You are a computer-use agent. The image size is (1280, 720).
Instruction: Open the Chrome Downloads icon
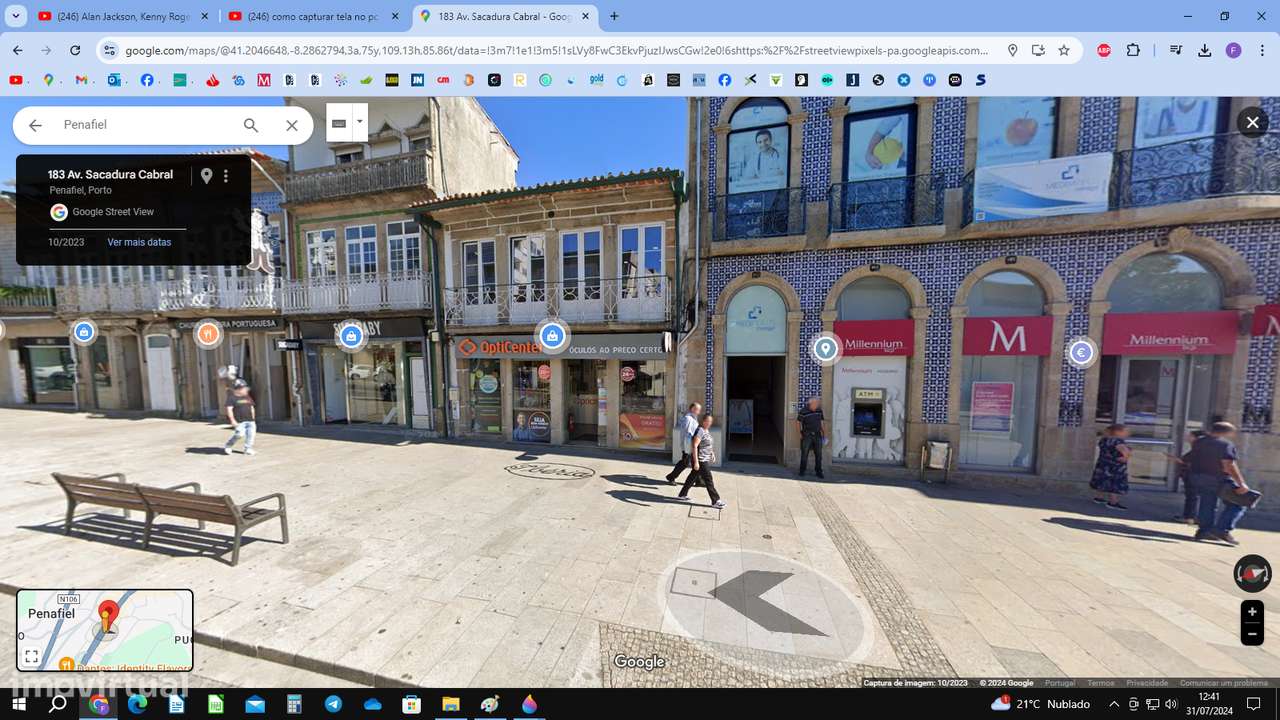click(x=1204, y=50)
